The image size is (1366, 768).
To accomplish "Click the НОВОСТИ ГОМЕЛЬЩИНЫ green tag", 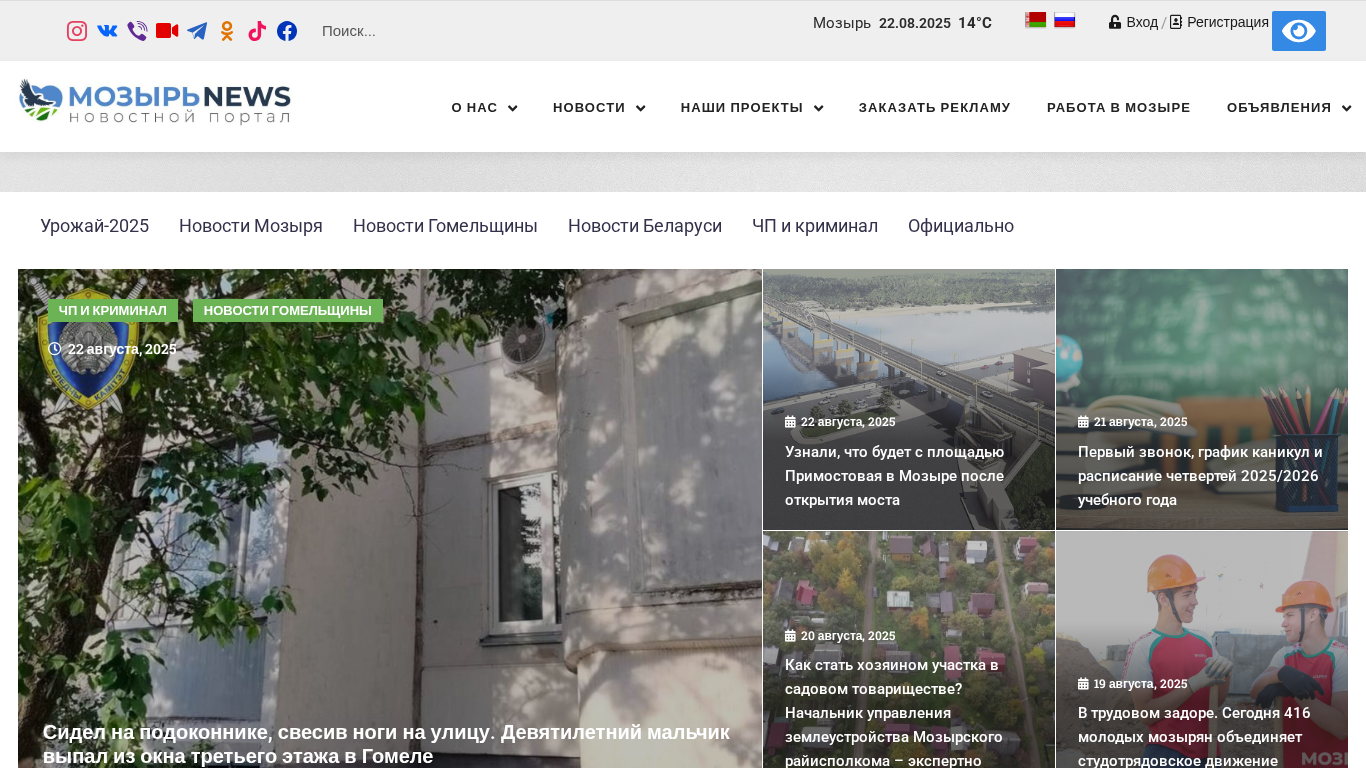I will [x=288, y=311].
